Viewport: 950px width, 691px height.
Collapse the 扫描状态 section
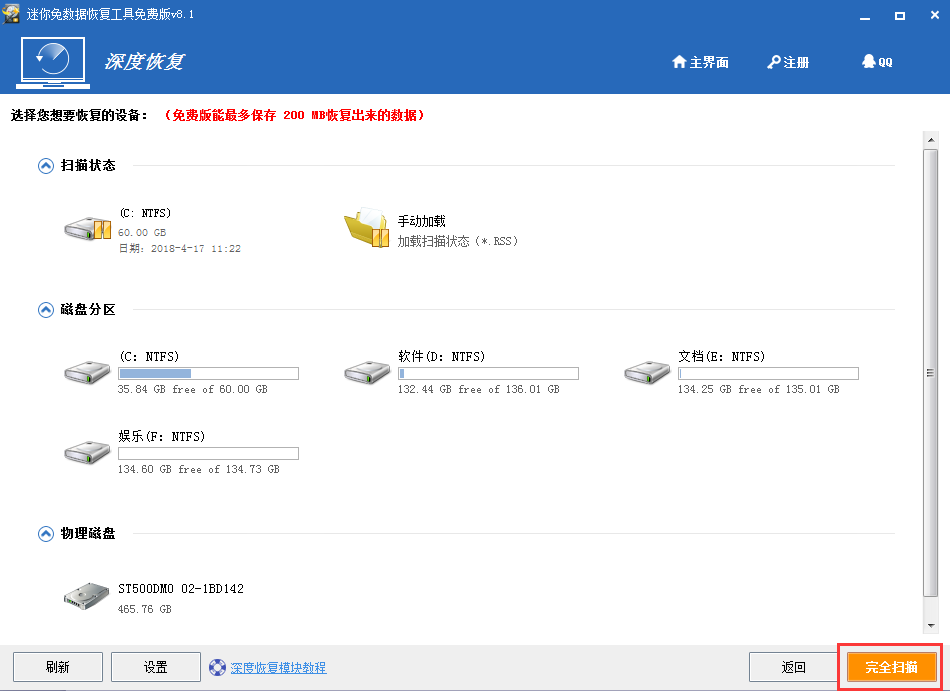[x=45, y=166]
